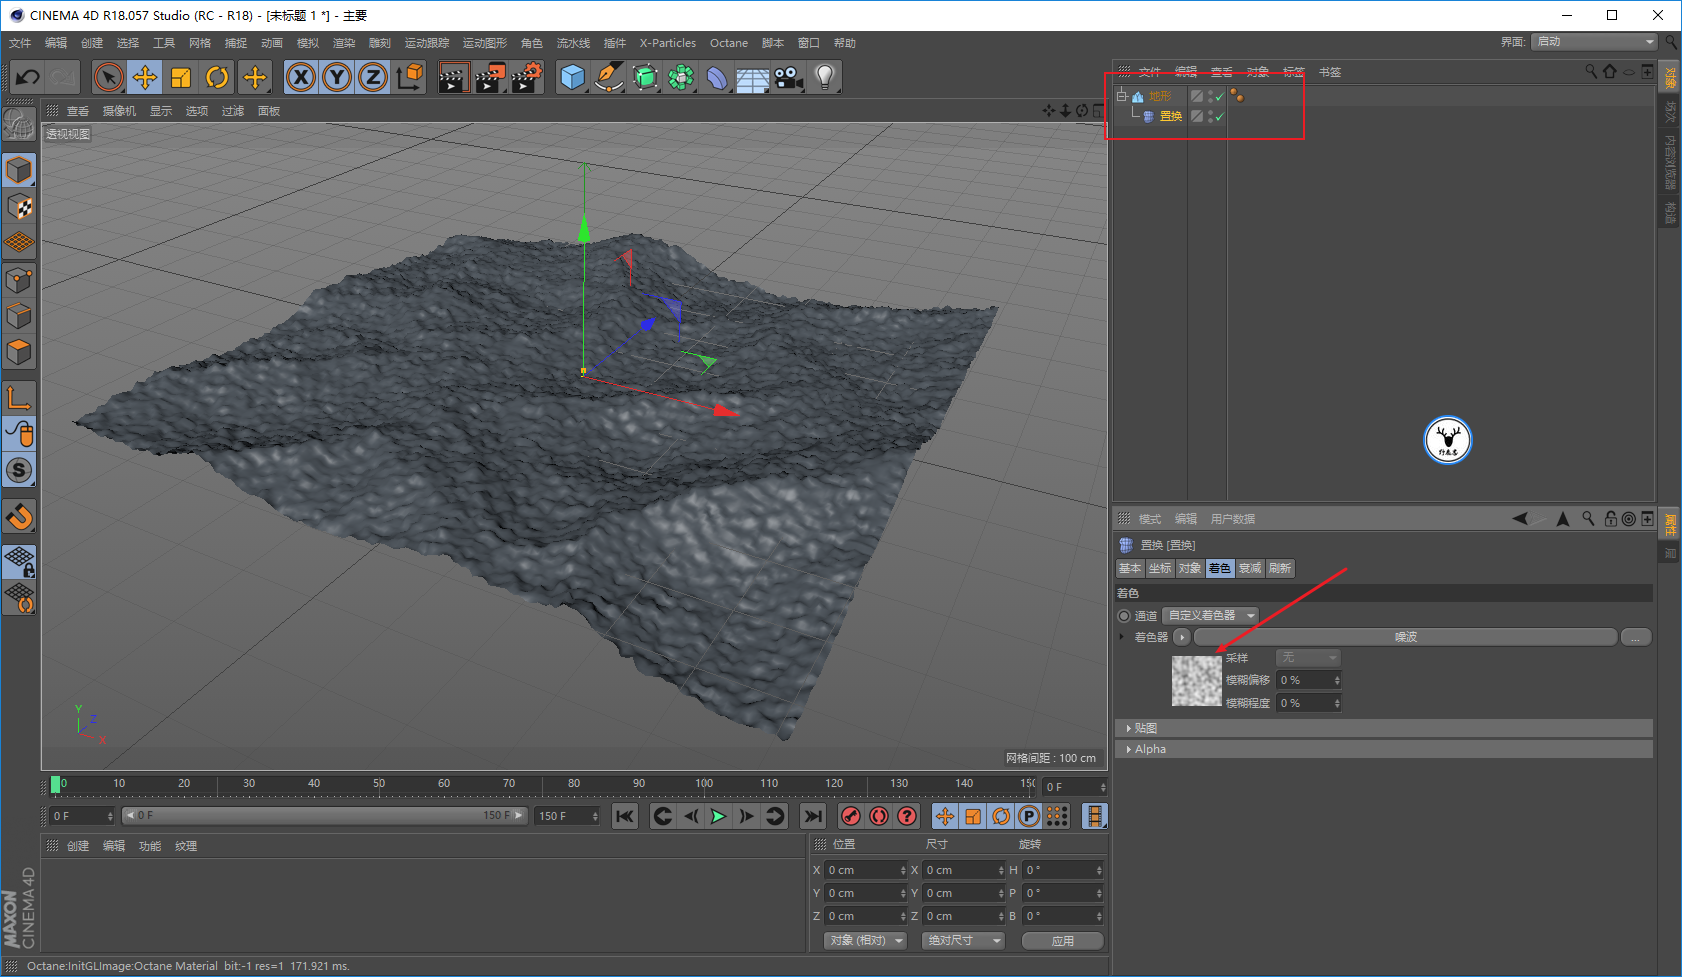The width and height of the screenshot is (1682, 977).
Task: Click the shader ellipsis button
Action: tap(1636, 637)
